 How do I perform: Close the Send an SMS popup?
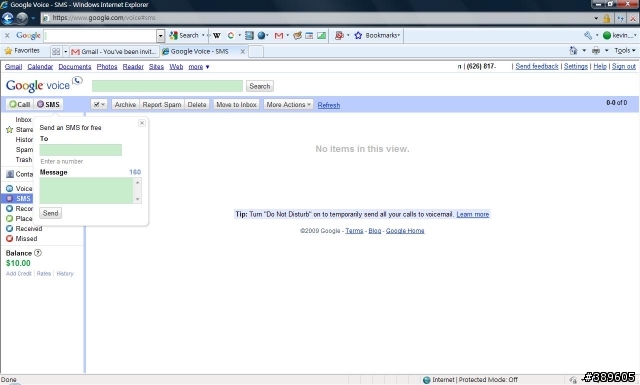[142, 123]
